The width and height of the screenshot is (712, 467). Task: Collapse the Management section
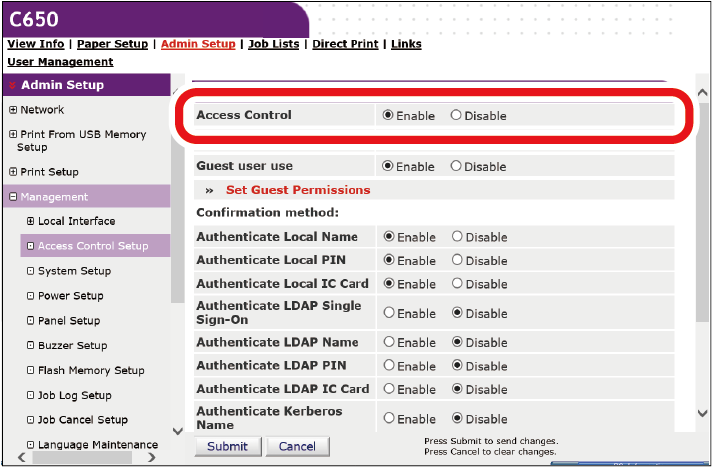click(13, 197)
